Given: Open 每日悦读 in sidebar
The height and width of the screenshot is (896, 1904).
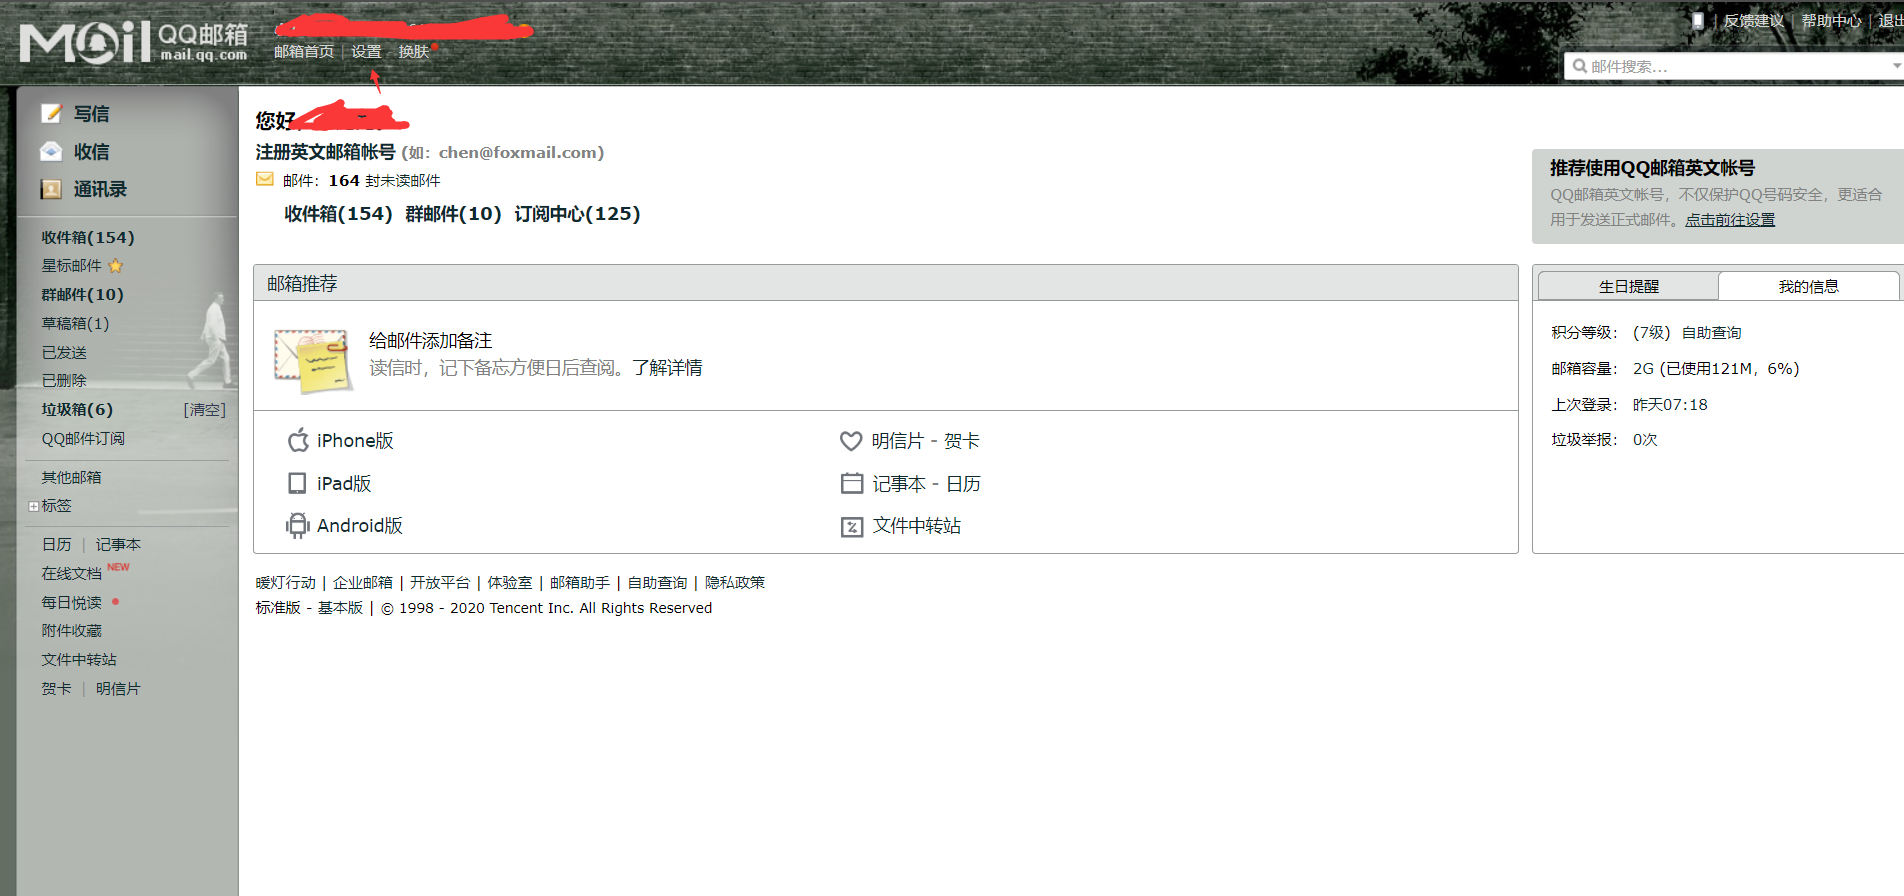Looking at the screenshot, I should click(x=71, y=603).
